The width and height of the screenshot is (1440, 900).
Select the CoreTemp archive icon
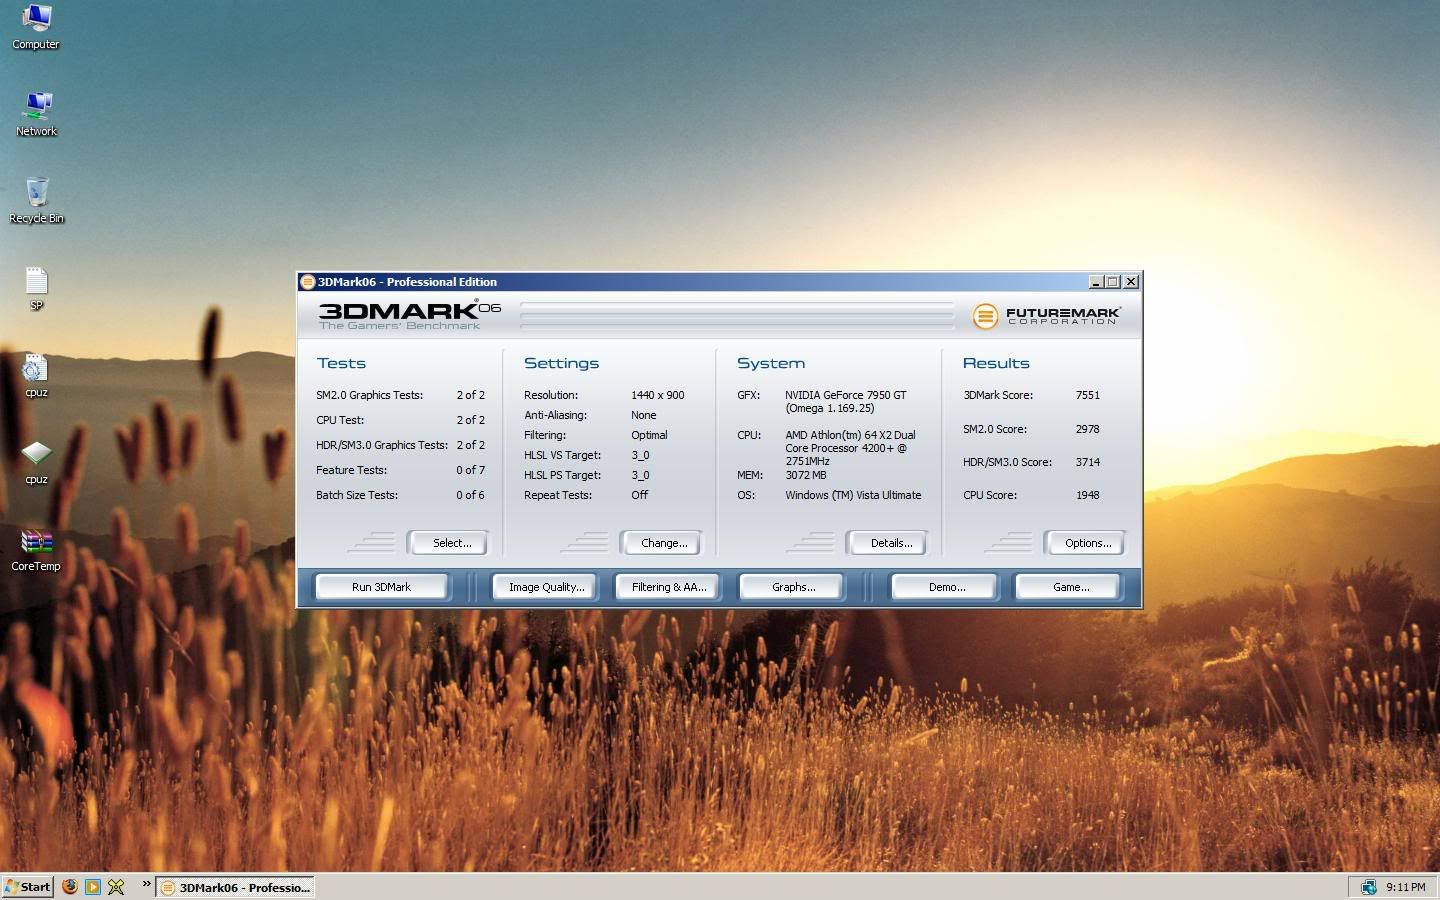click(x=36, y=549)
